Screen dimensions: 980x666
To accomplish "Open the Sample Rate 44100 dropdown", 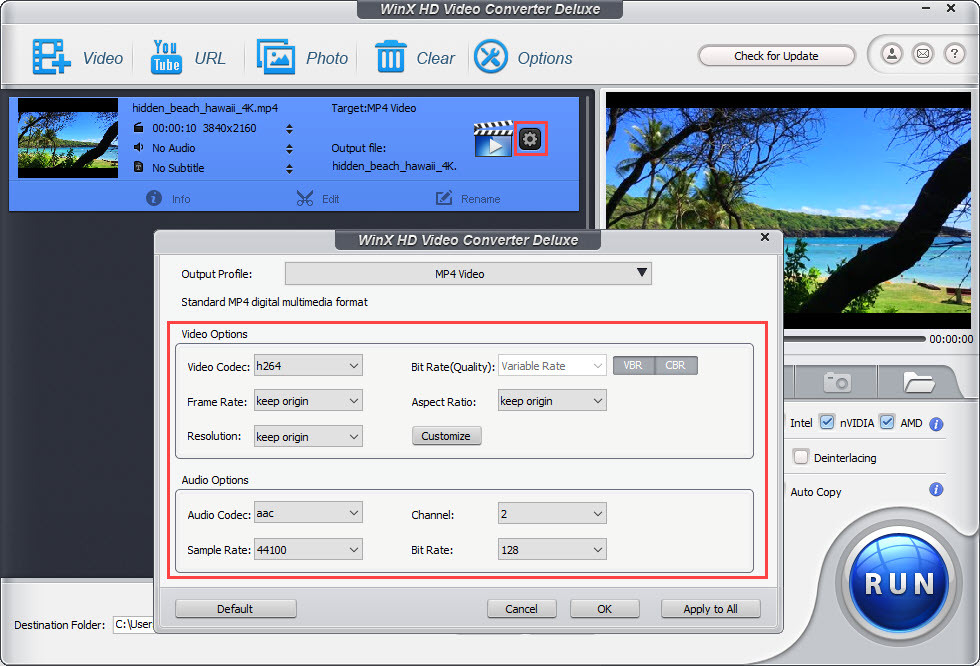I will (308, 550).
